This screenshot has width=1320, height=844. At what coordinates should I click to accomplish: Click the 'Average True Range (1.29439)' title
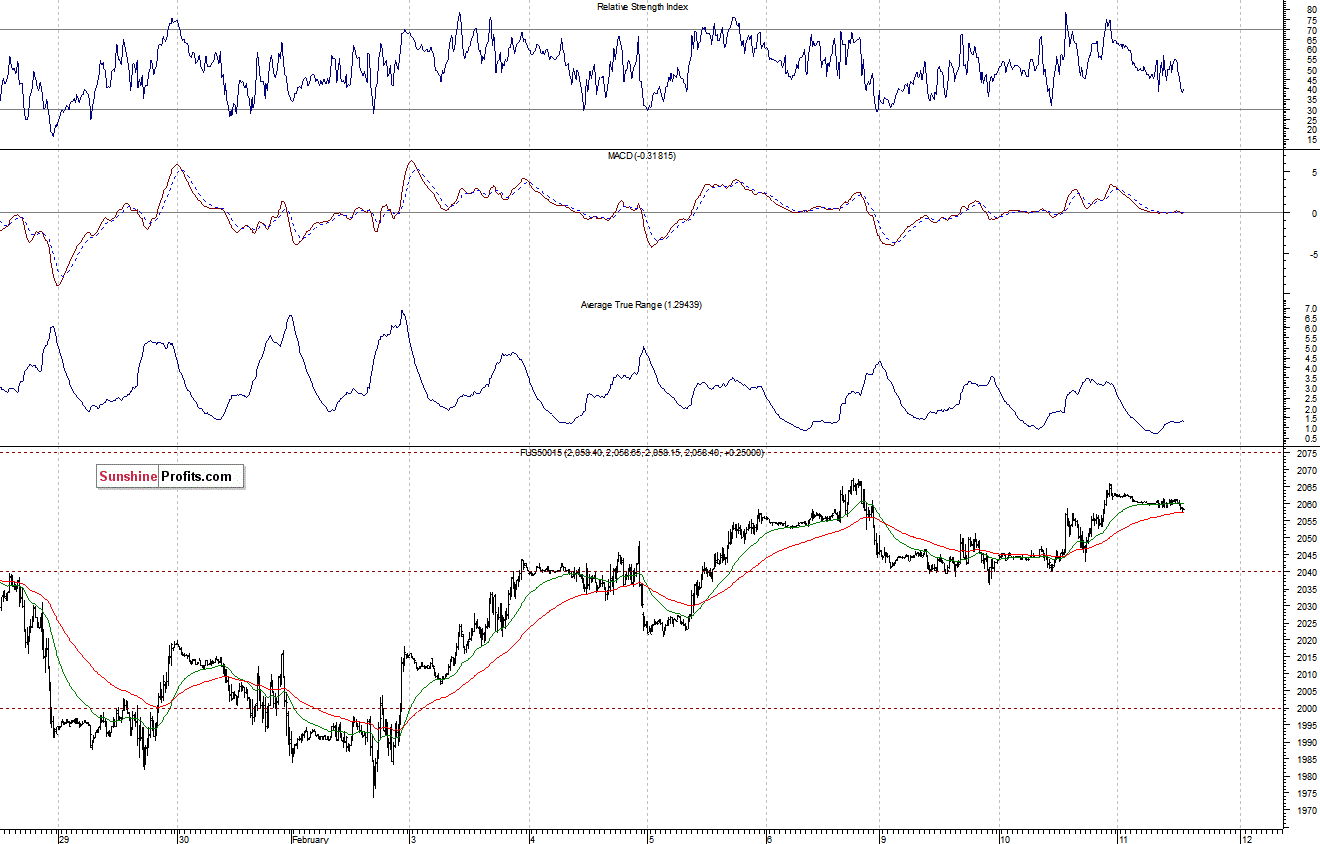pyautogui.click(x=641, y=304)
